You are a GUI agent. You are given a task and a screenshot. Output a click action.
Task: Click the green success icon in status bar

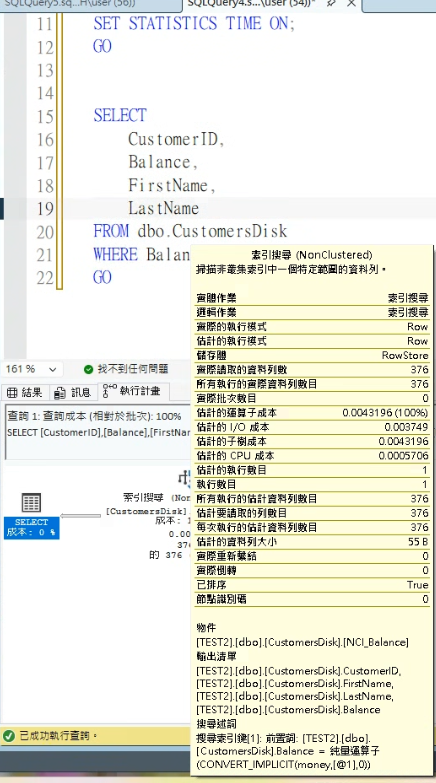8,736
